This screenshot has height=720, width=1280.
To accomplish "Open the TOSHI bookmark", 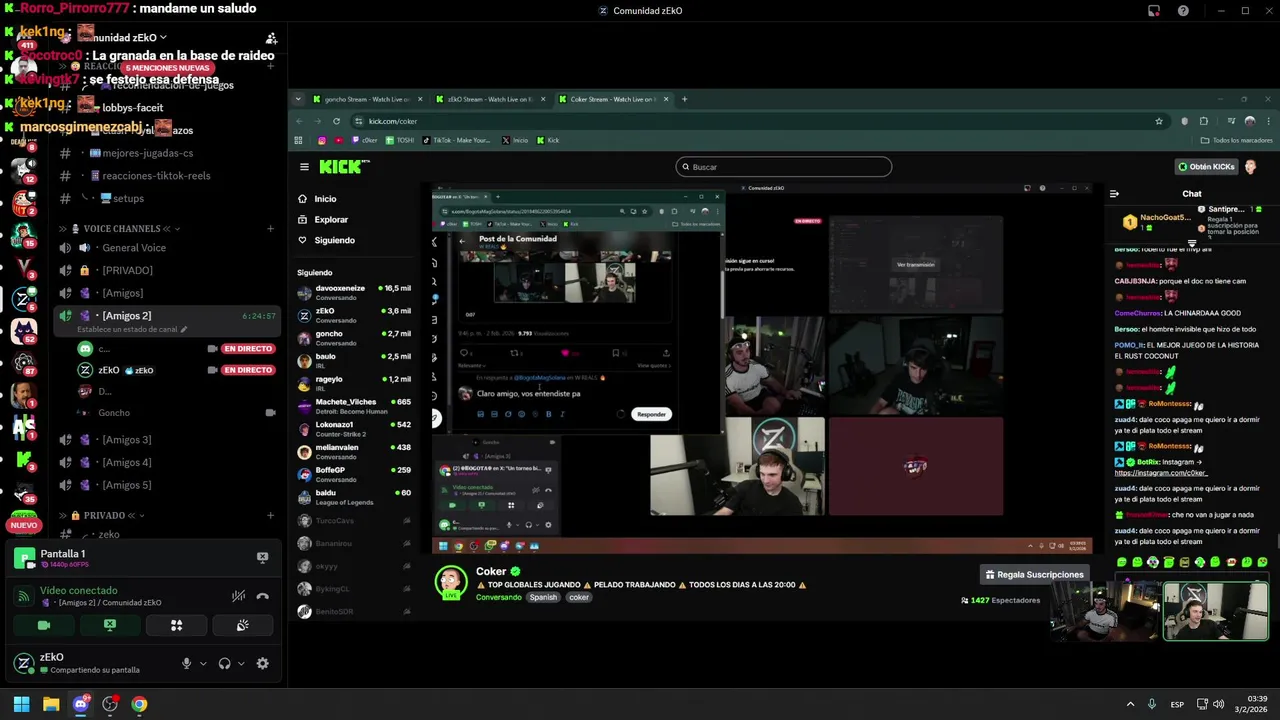I will coord(400,140).
